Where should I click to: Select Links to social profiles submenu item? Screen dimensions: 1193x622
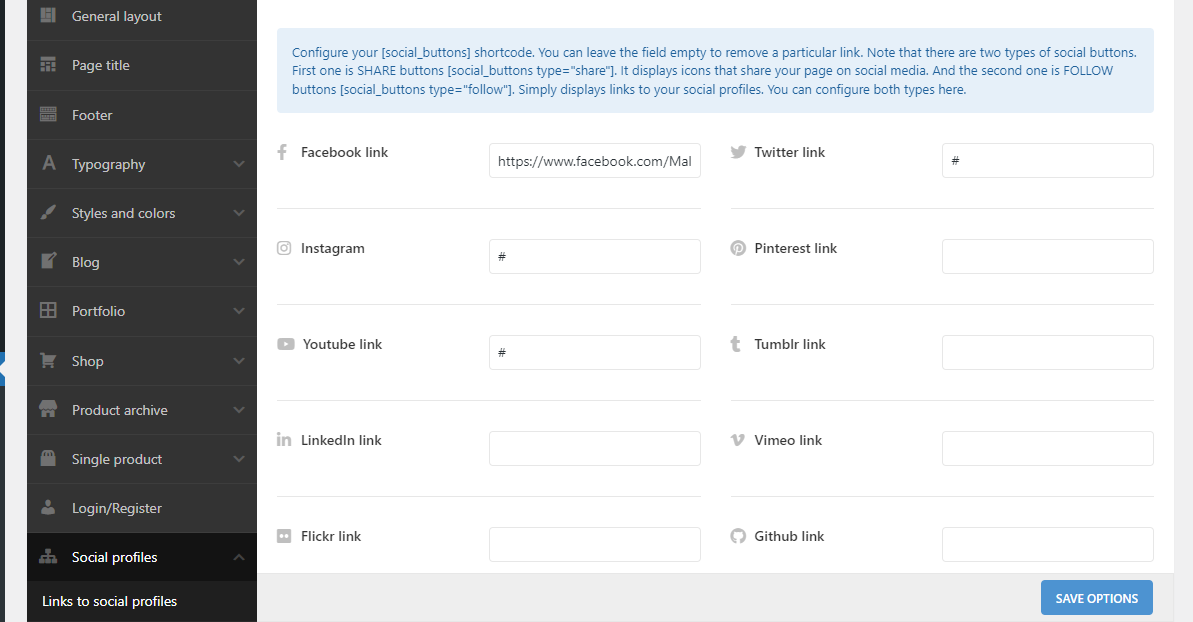coord(110,601)
